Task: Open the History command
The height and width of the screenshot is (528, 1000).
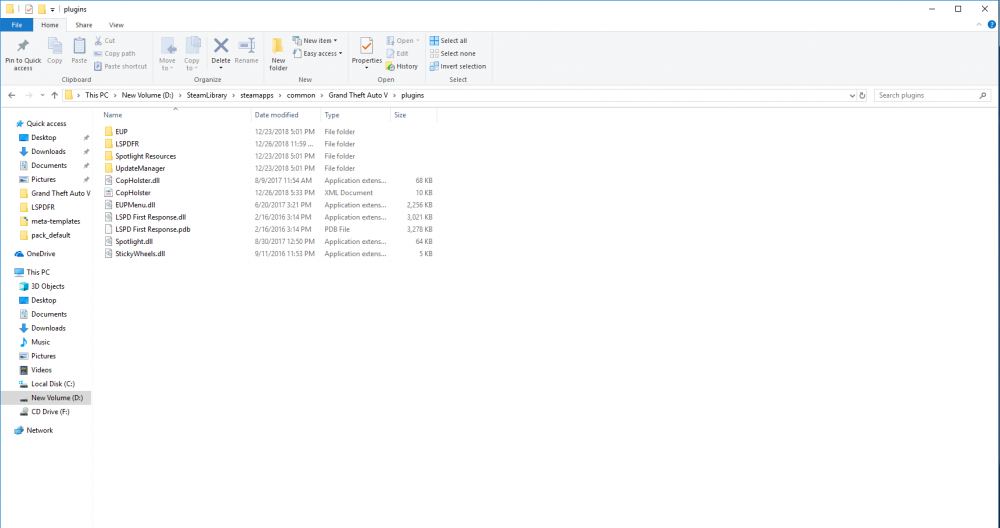Action: click(402, 66)
